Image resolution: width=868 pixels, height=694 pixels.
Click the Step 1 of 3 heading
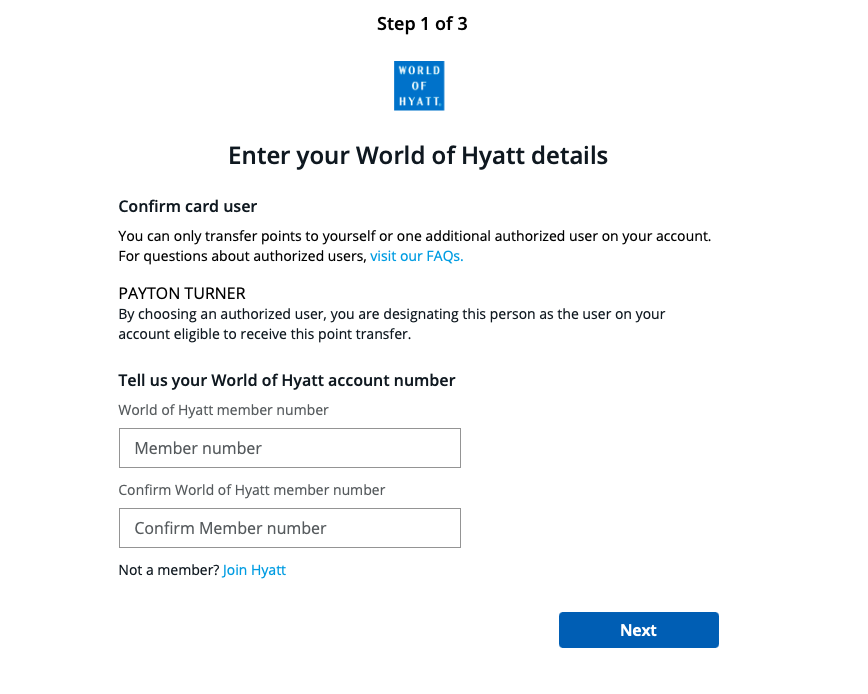tap(422, 23)
